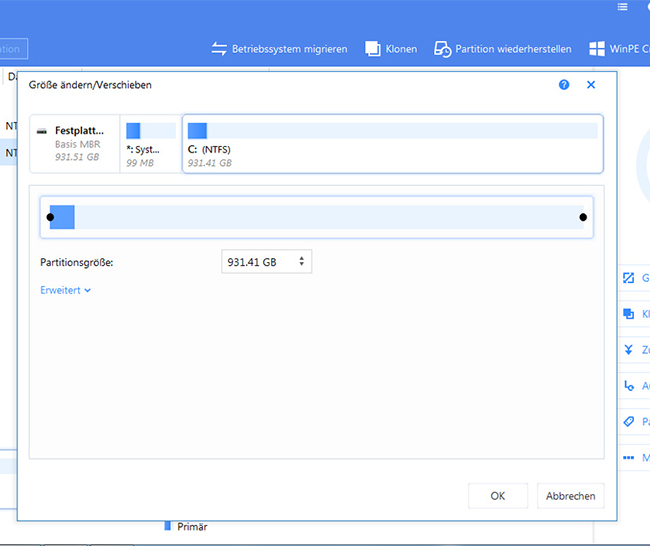Select the C: (NTFS) partition block
The image size is (650, 547).
[x=392, y=144]
